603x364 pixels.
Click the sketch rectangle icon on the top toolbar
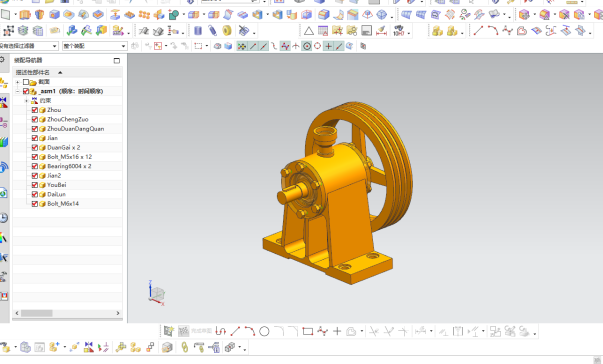pyautogui.click(x=5, y=15)
